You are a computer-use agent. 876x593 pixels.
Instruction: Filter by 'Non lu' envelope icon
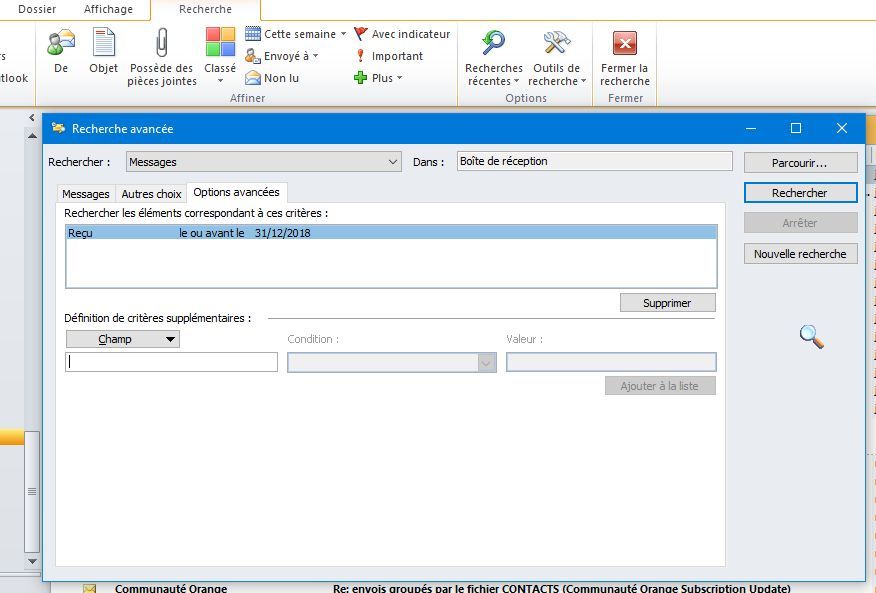pos(253,78)
